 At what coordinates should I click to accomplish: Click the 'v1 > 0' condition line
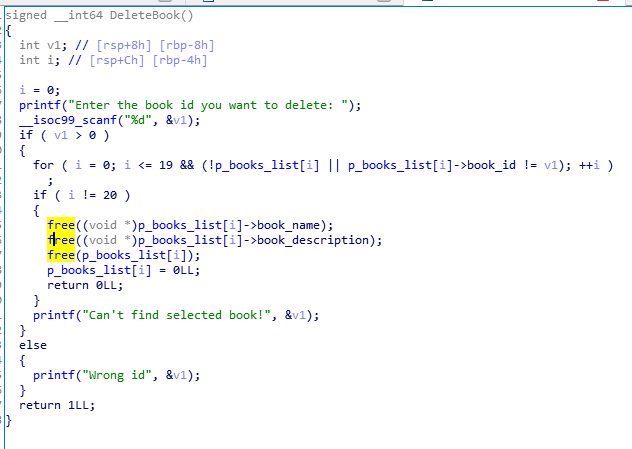(x=64, y=135)
